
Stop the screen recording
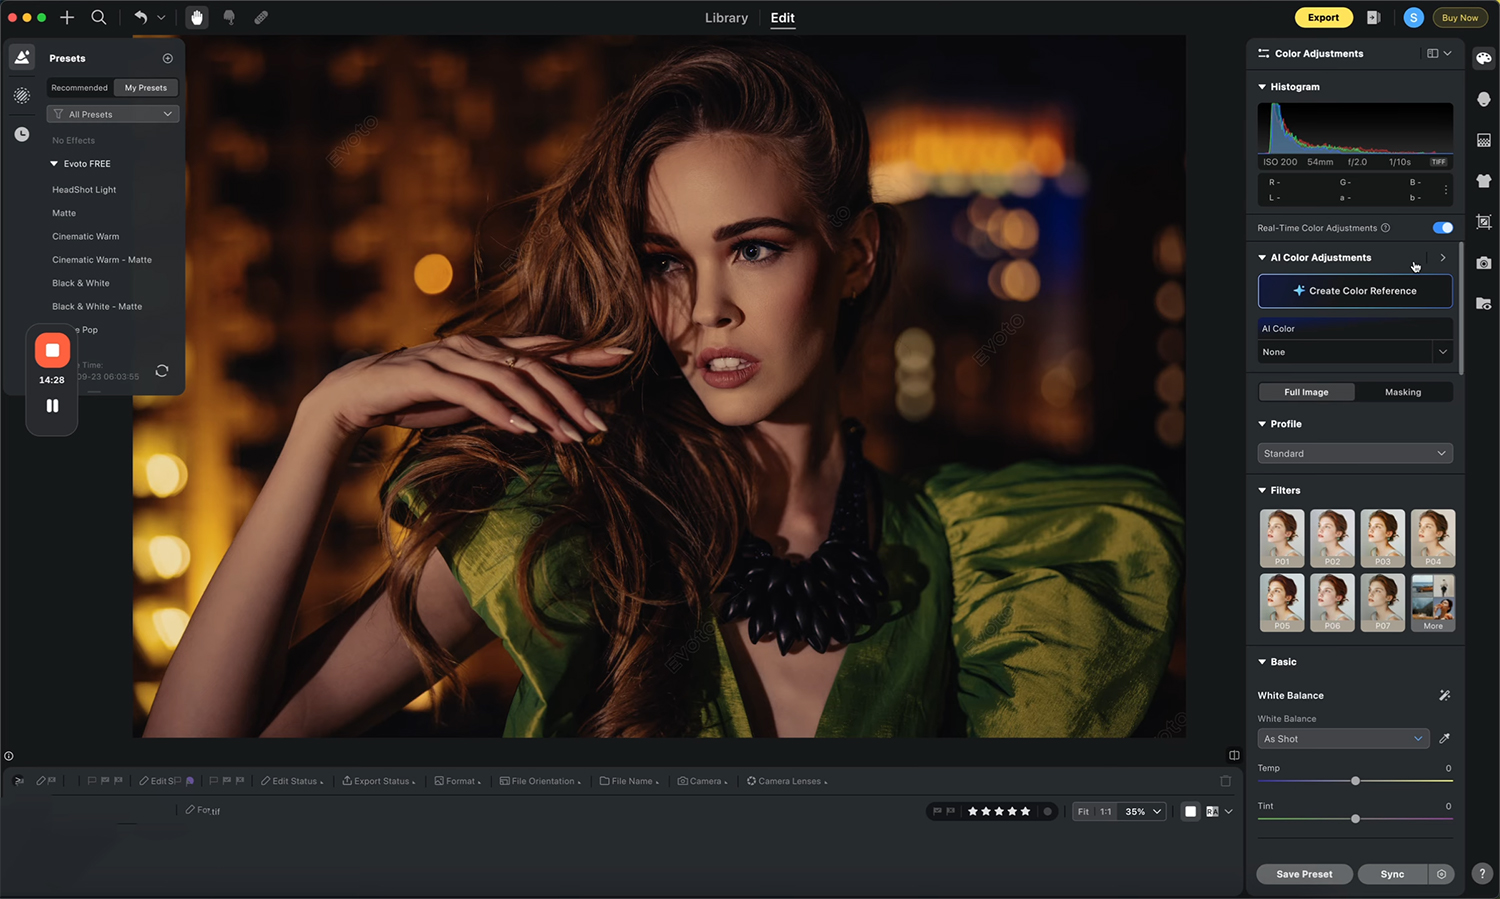(52, 350)
